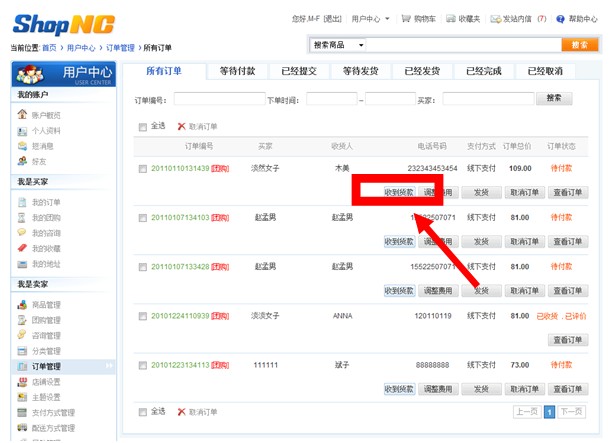The width and height of the screenshot is (609, 443).
Task: Click the icon beside 咨询管理
Action: pyautogui.click(x=22, y=335)
